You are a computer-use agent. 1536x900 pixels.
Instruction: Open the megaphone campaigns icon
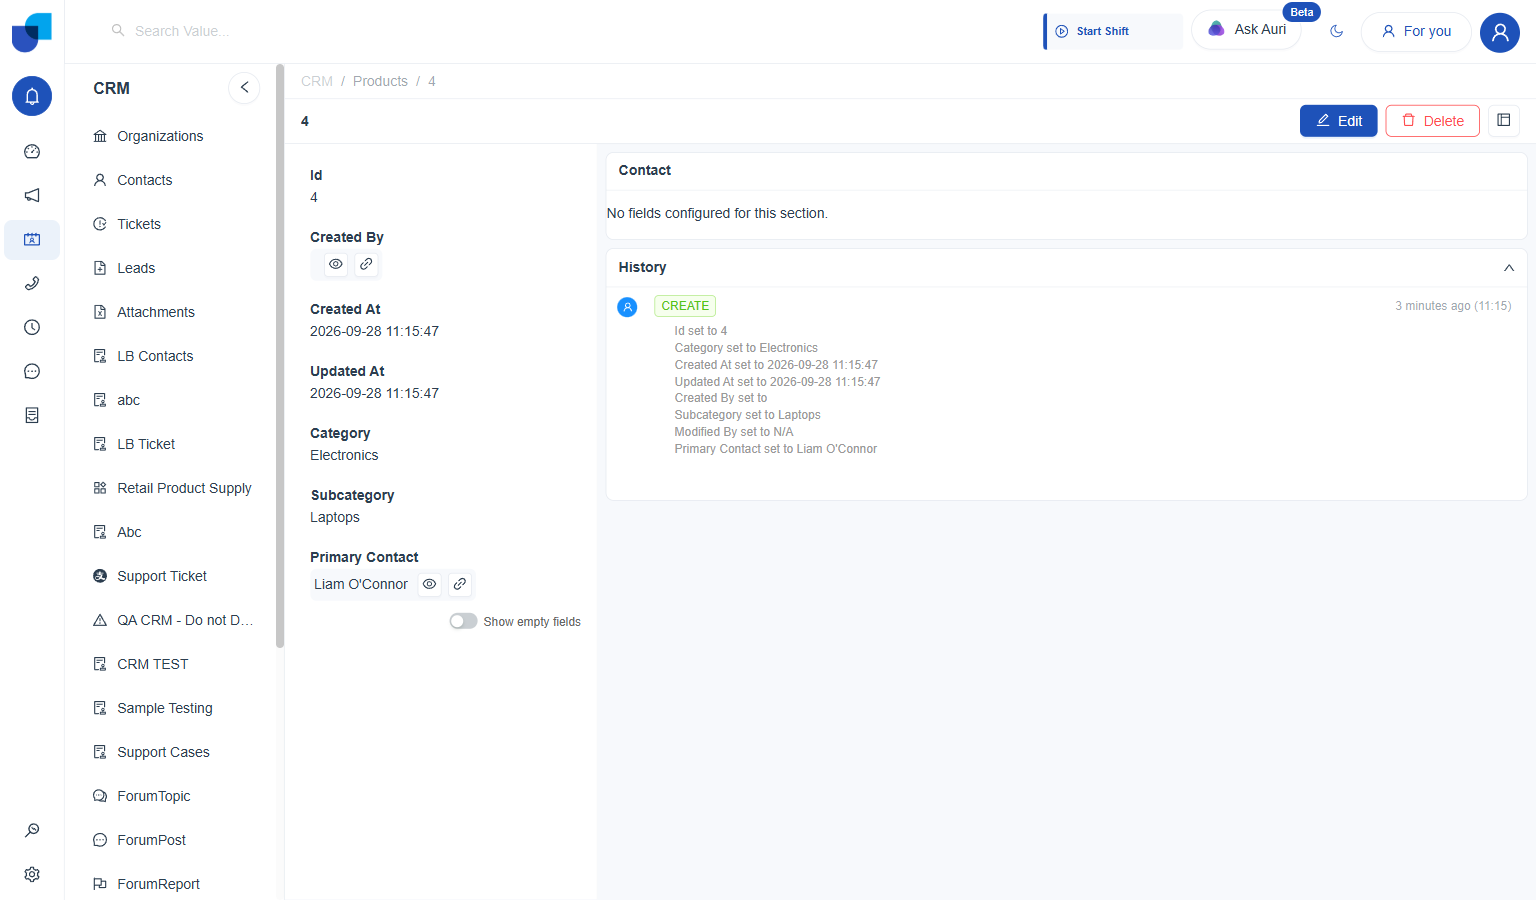tap(32, 195)
